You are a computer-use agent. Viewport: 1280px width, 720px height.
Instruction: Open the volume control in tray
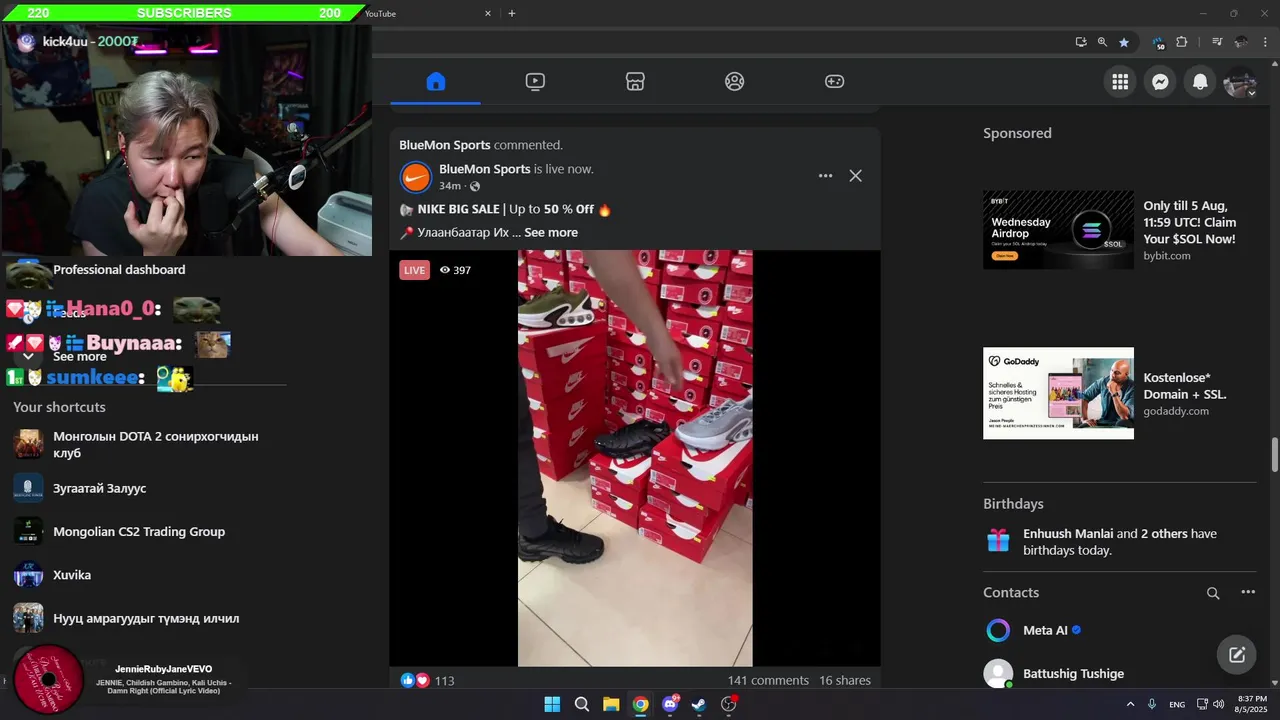click(1218, 704)
